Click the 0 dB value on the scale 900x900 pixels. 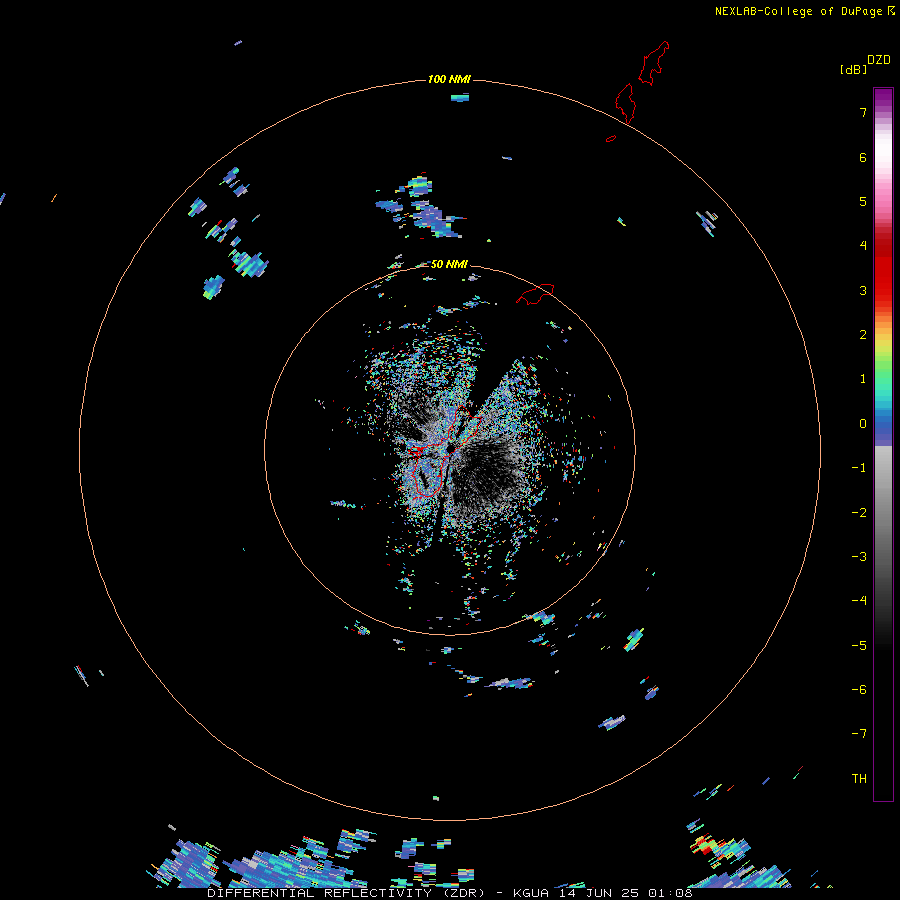[x=863, y=424]
